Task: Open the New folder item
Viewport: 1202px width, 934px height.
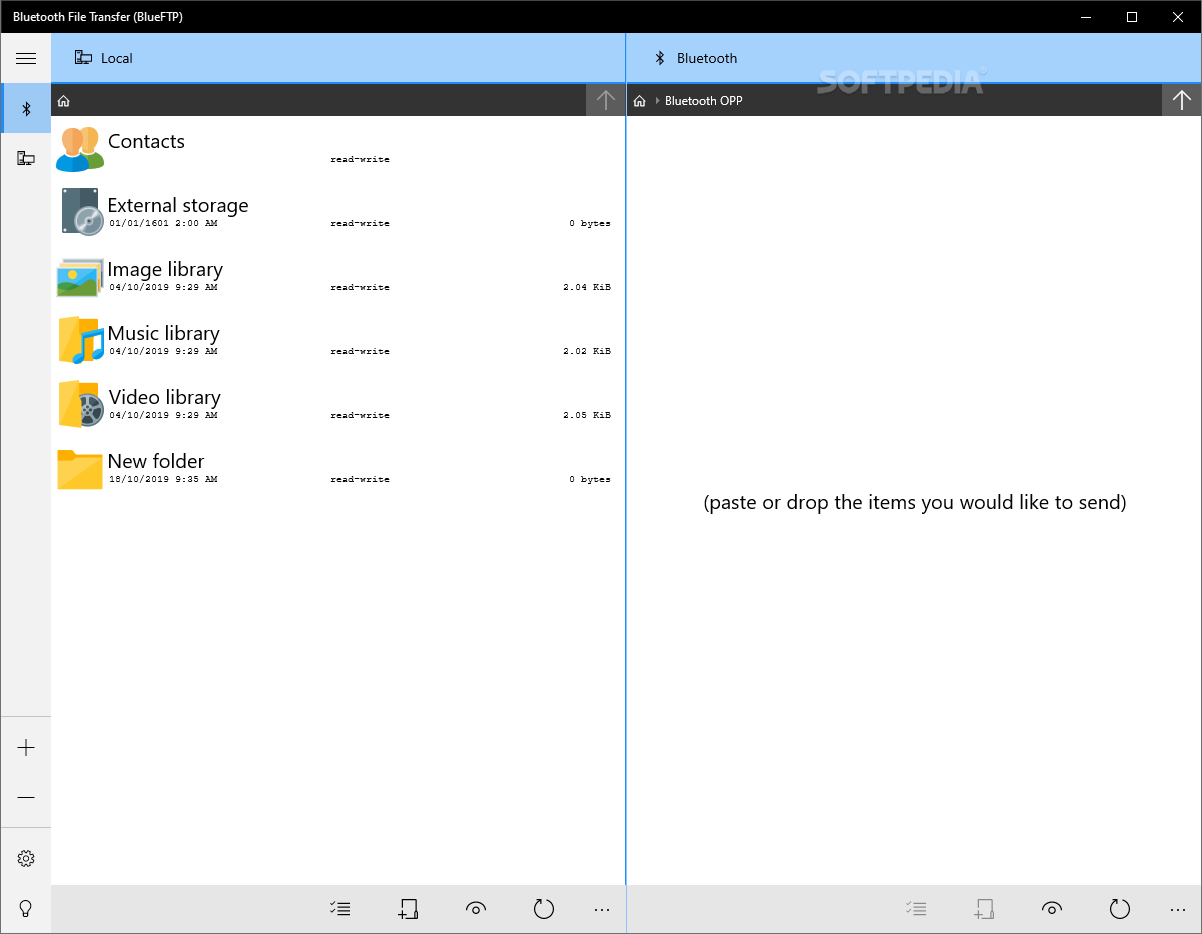Action: pos(338,468)
